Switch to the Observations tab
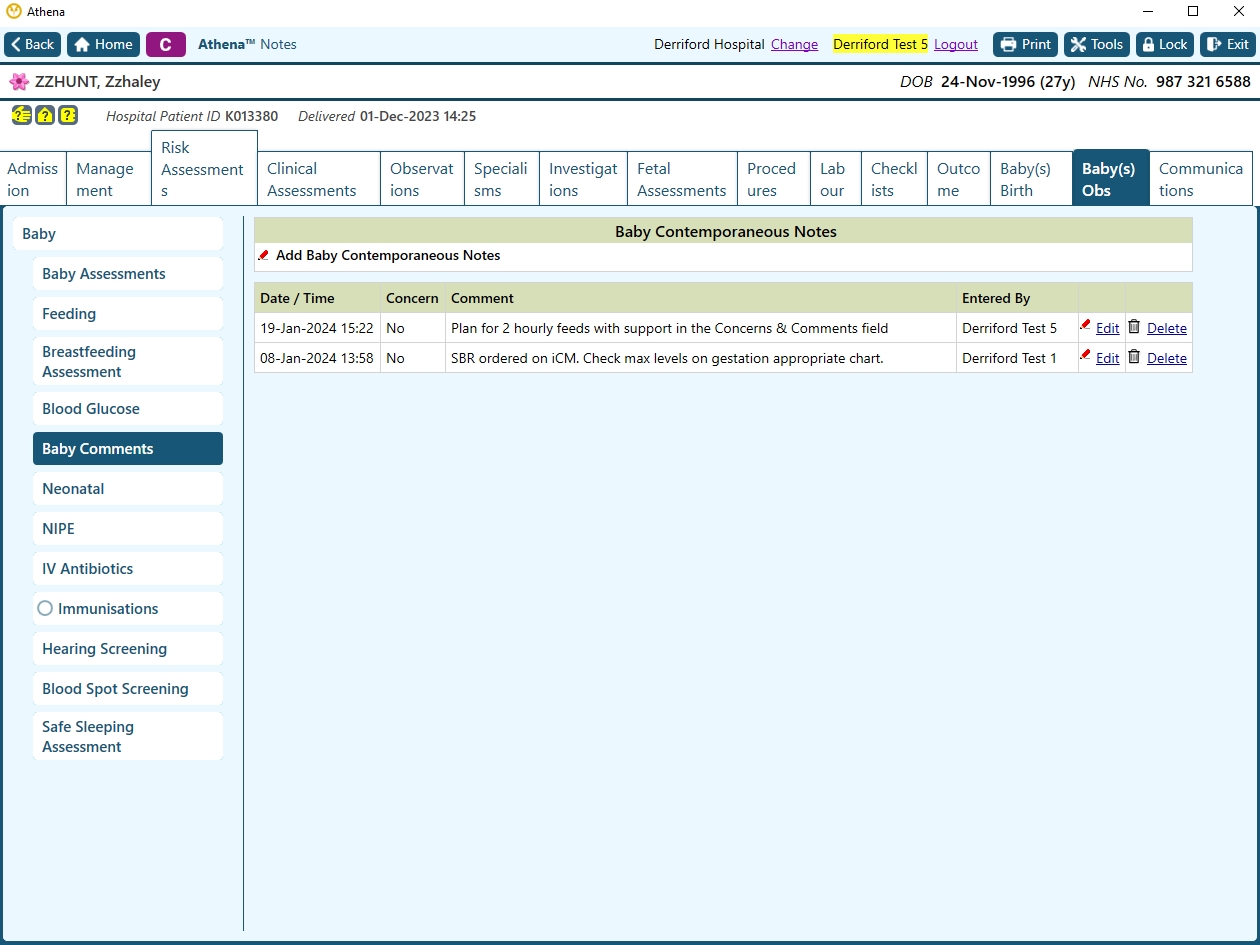Image resolution: width=1260 pixels, height=945 pixels. (422, 179)
